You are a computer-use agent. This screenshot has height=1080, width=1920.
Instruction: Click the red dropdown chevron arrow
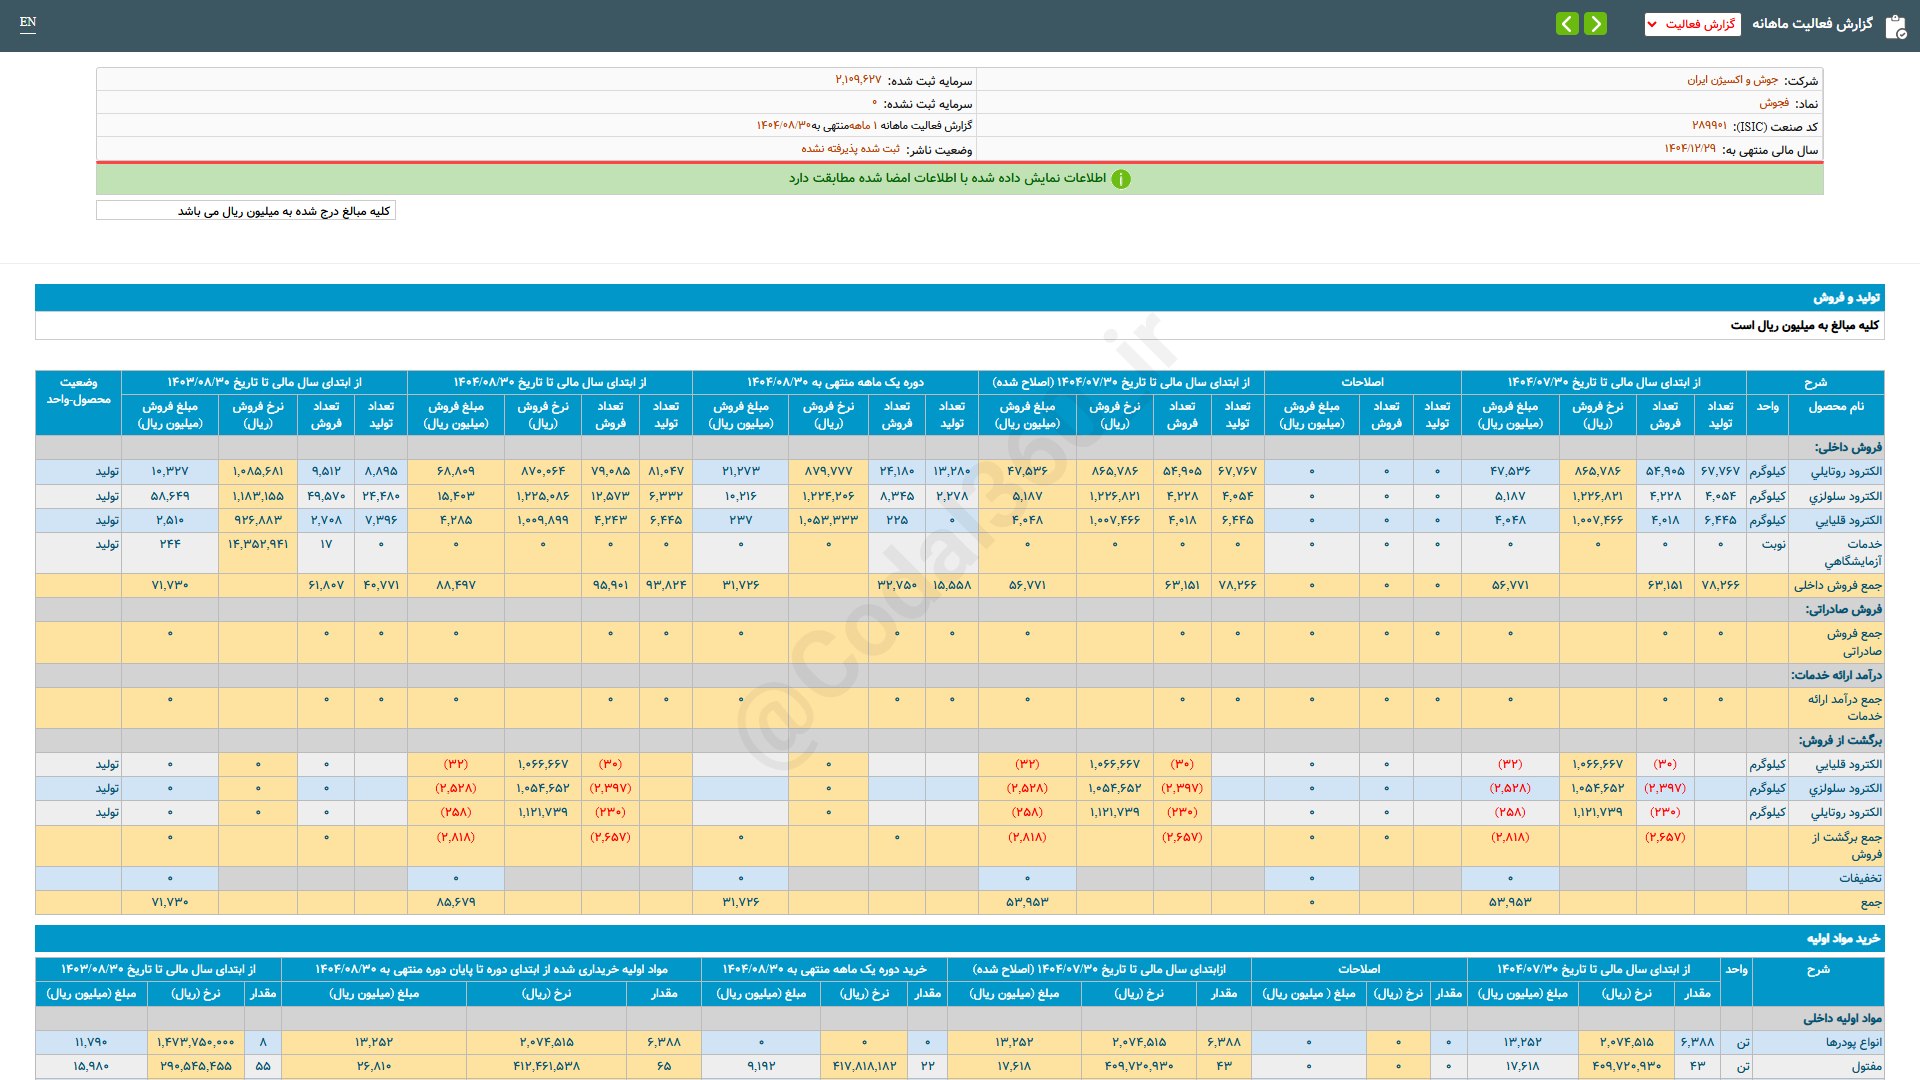(1652, 24)
